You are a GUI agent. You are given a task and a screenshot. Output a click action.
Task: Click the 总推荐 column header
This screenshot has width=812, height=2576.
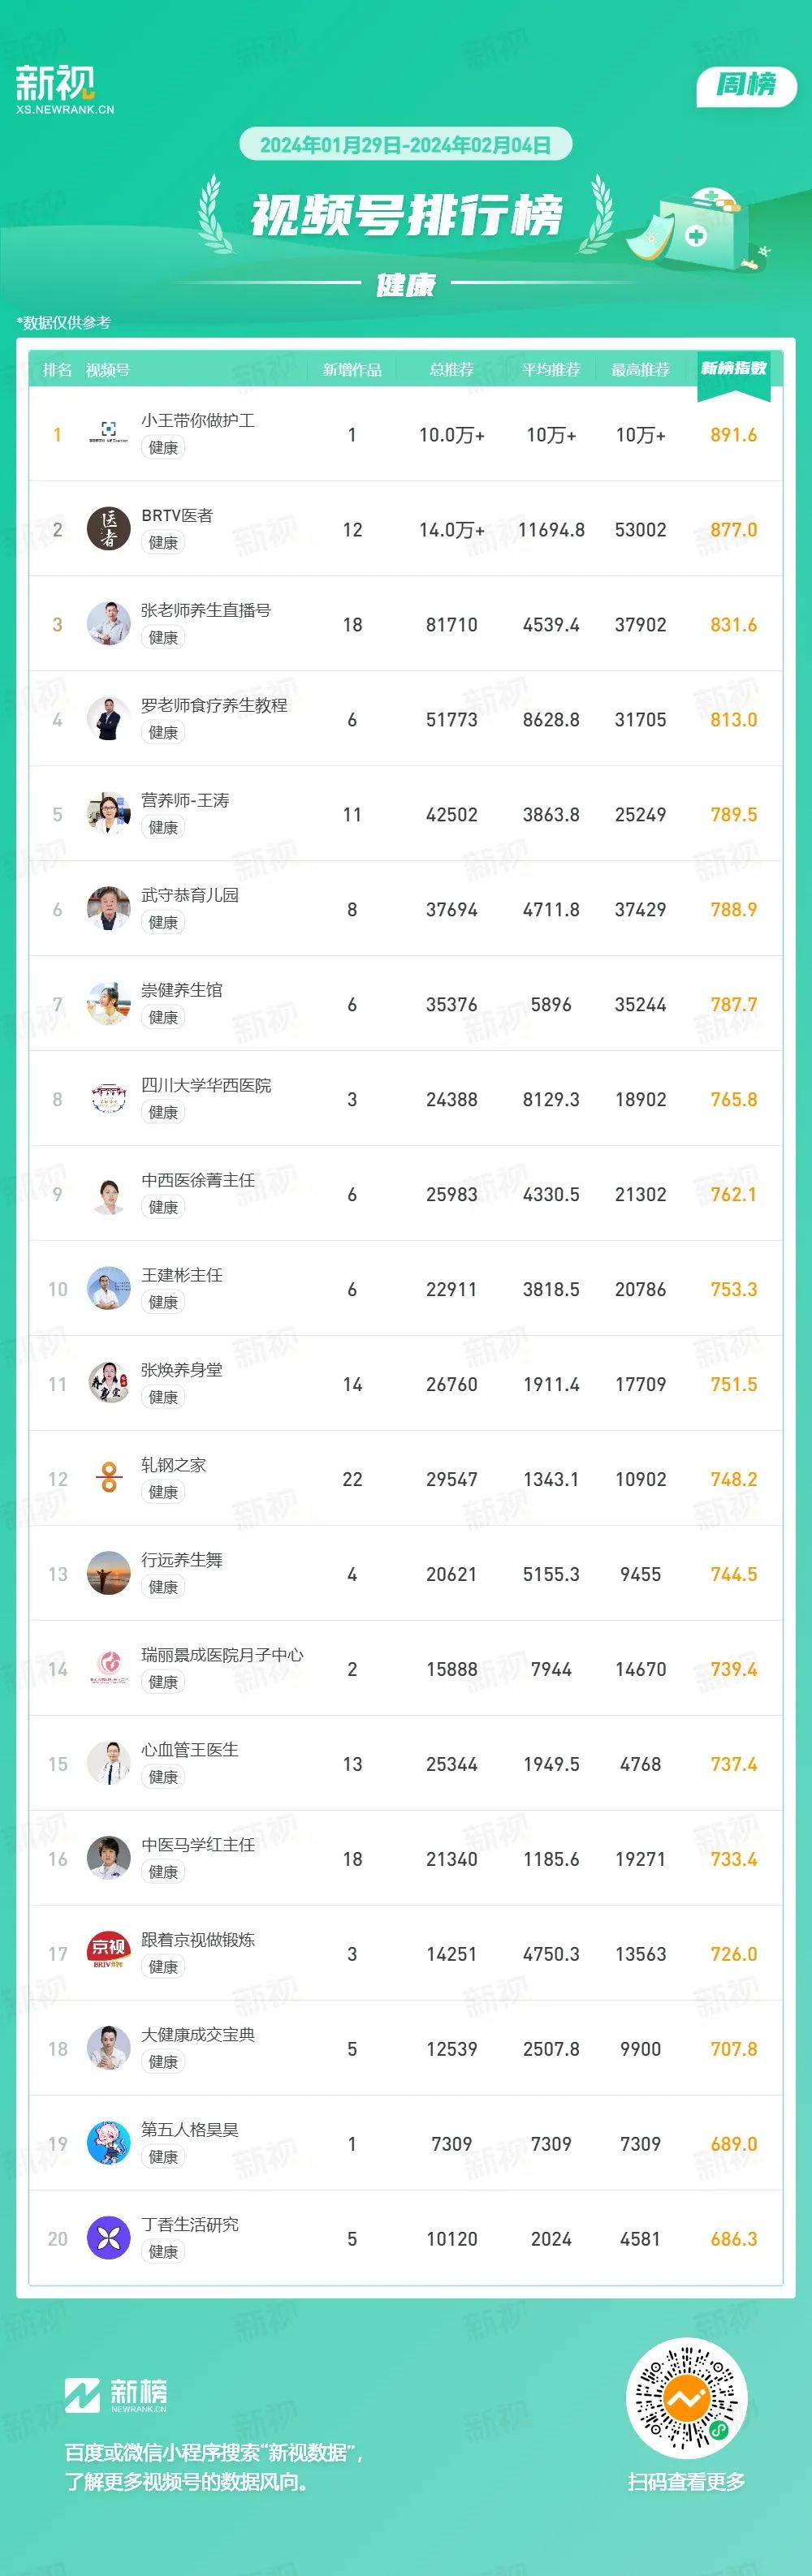click(x=451, y=370)
